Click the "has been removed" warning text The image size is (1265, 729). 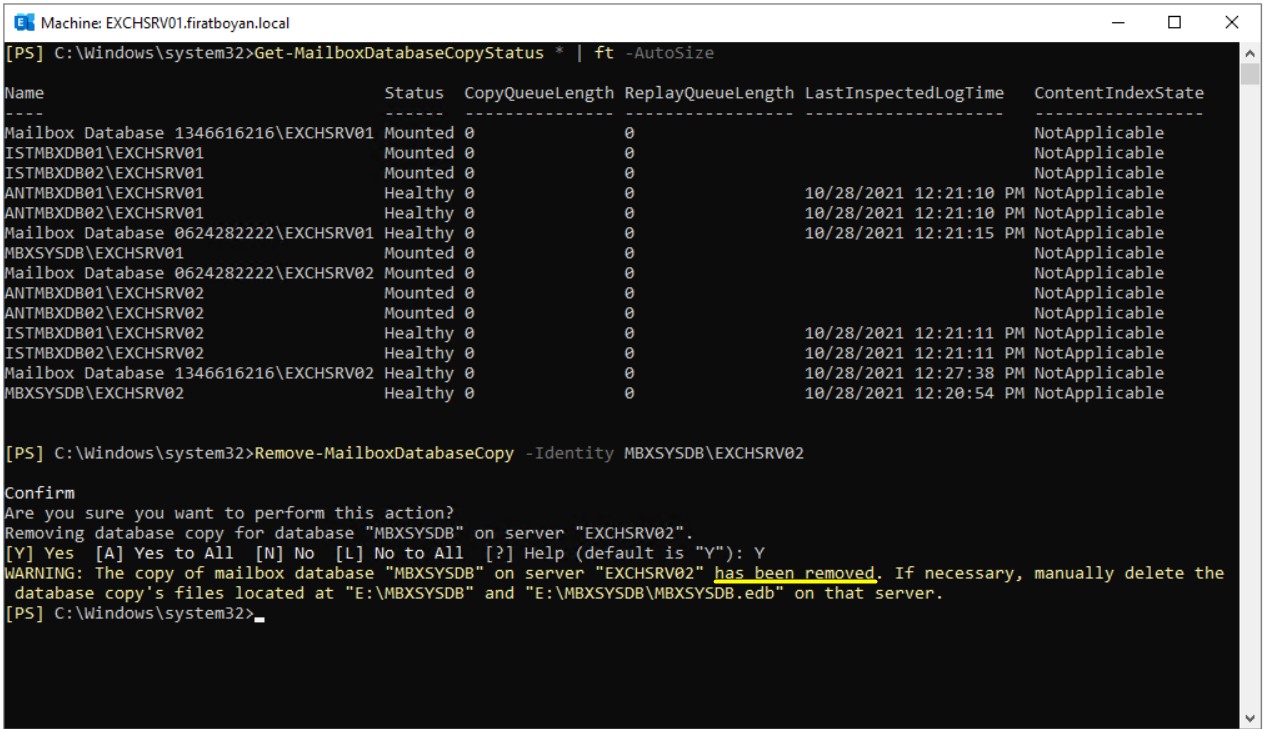(x=794, y=574)
